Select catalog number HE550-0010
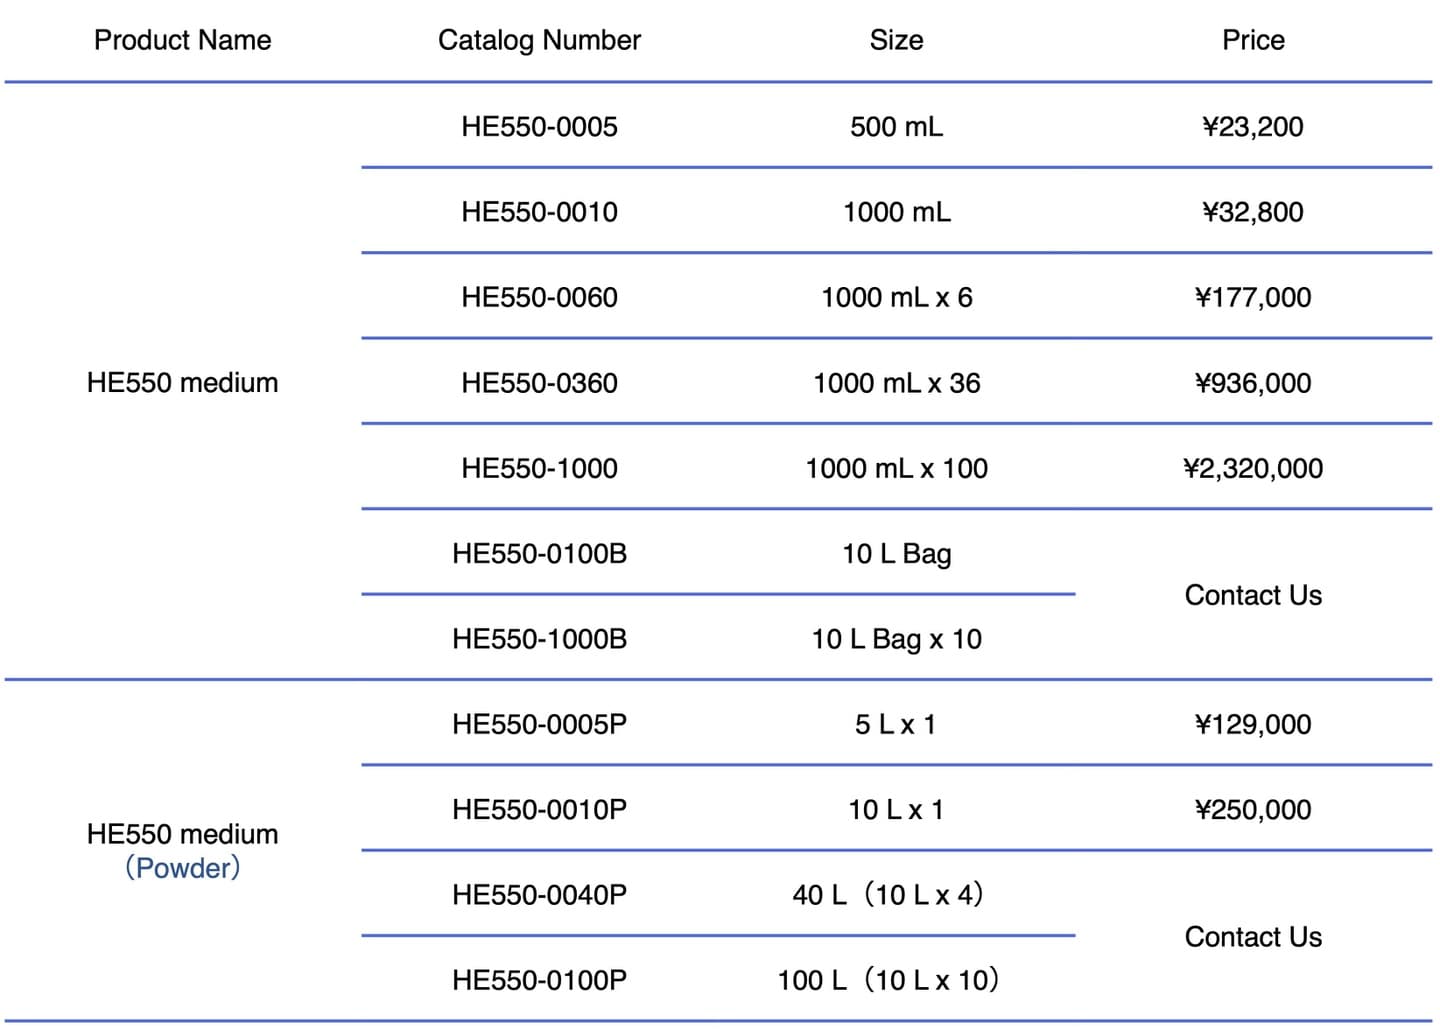1440x1030 pixels. 539,212
